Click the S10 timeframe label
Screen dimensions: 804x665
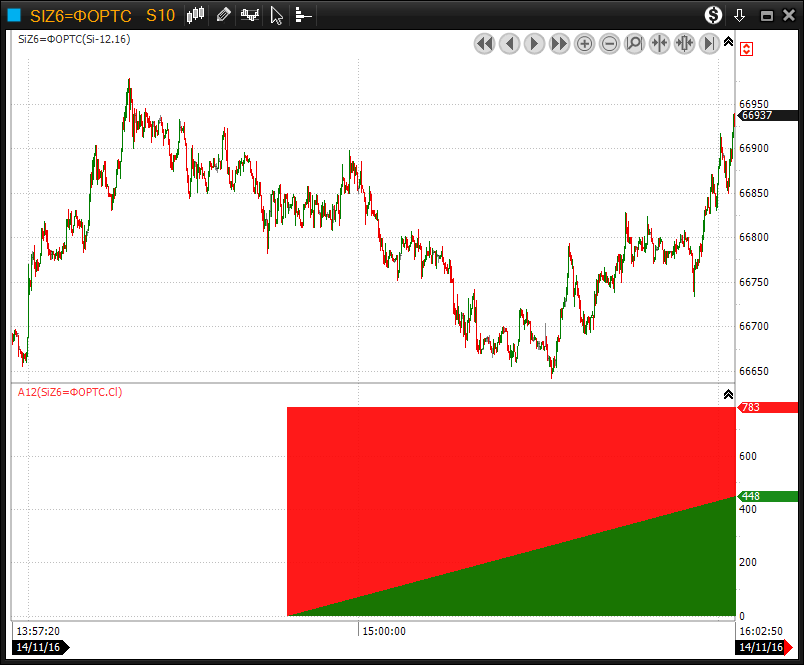[160, 15]
